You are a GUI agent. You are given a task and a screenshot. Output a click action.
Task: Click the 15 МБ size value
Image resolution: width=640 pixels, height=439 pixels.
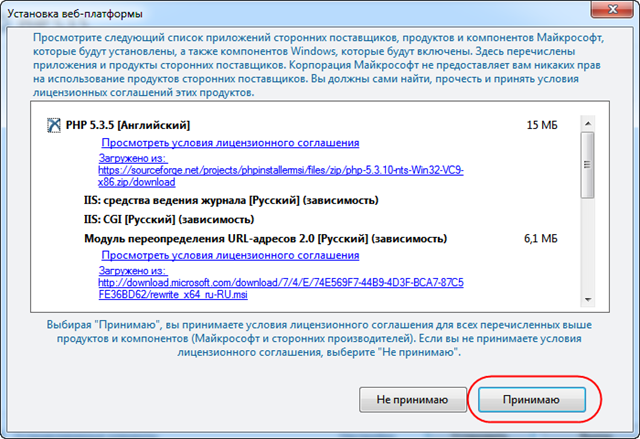pyautogui.click(x=542, y=125)
